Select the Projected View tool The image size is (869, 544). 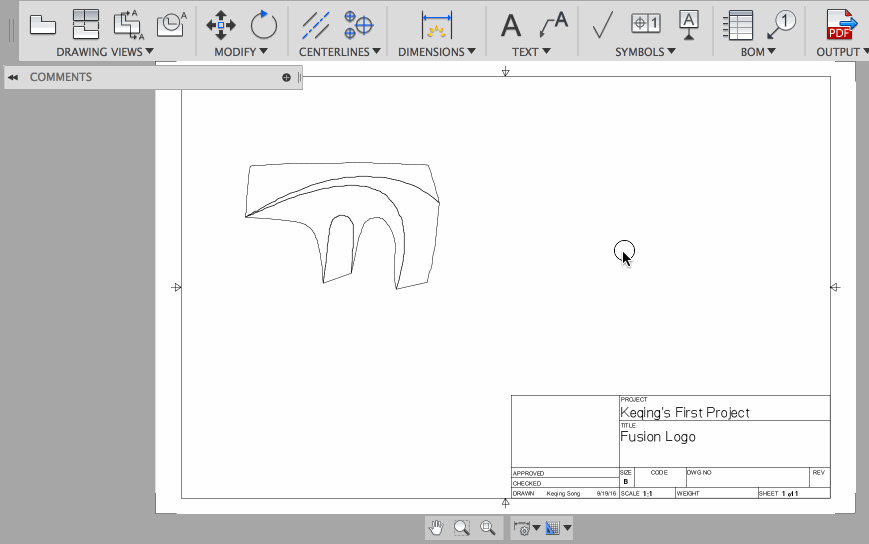86,23
